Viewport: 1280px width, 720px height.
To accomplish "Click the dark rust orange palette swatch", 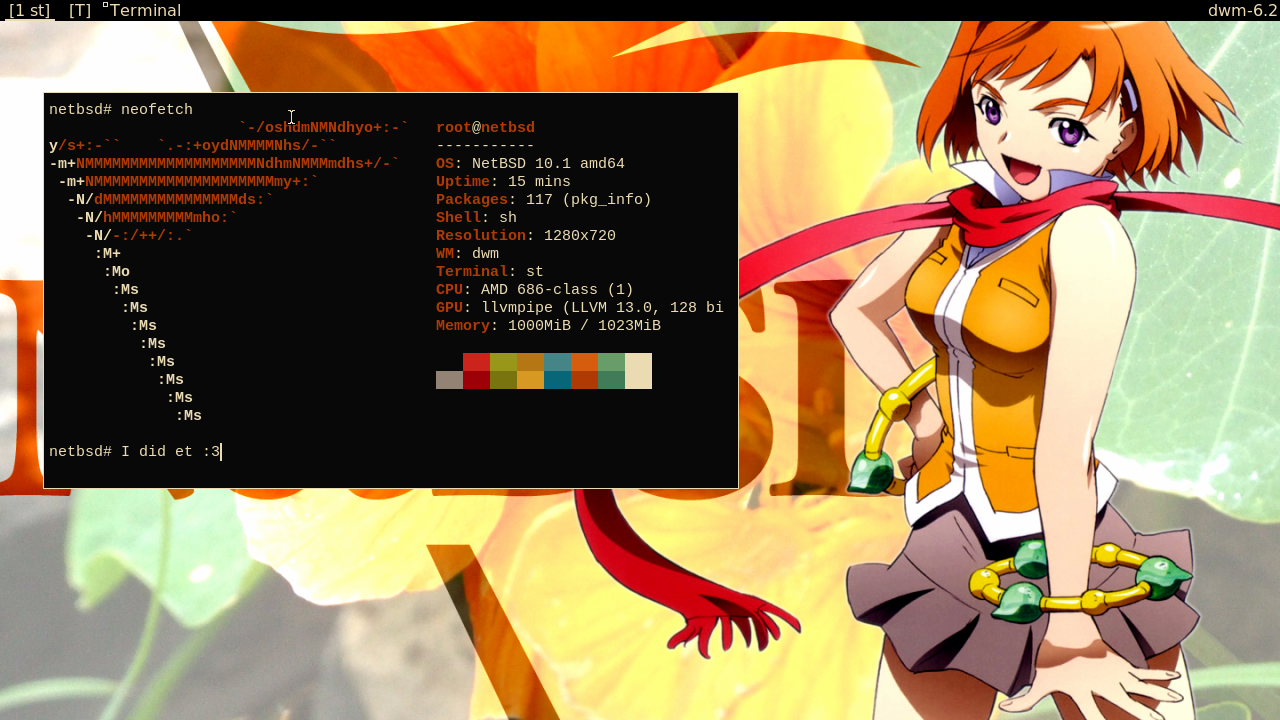I will (584, 380).
